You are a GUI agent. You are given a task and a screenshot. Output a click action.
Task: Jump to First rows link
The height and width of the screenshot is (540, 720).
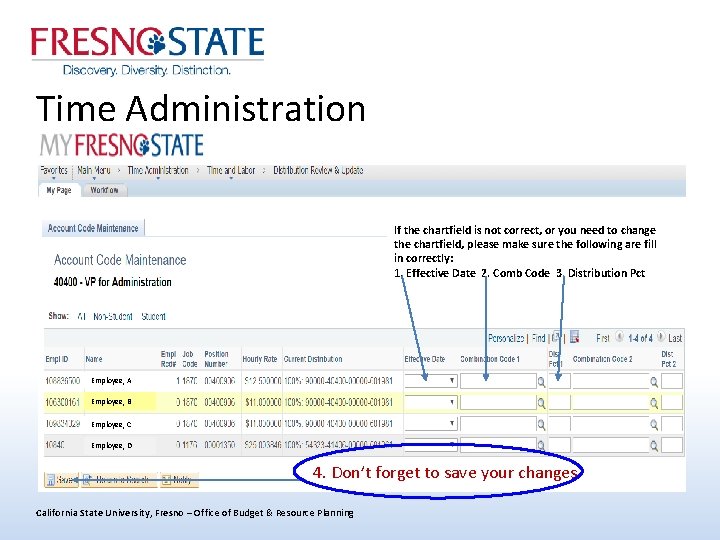[603, 338]
